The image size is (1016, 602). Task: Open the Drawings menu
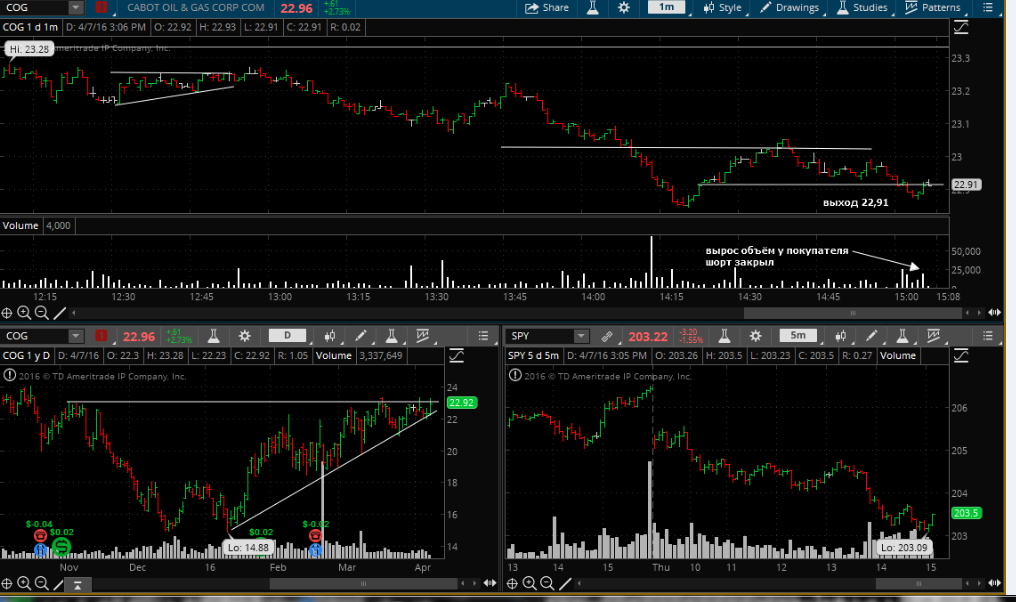[789, 8]
